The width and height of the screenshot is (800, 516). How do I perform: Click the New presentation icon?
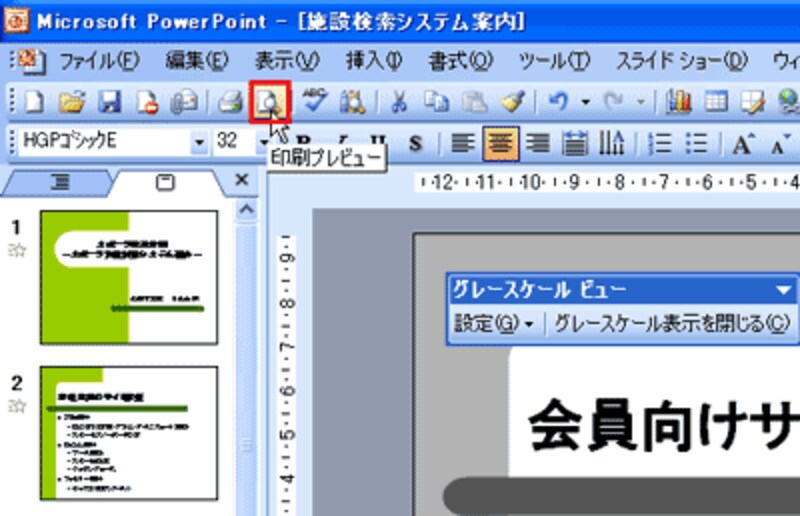(x=34, y=102)
